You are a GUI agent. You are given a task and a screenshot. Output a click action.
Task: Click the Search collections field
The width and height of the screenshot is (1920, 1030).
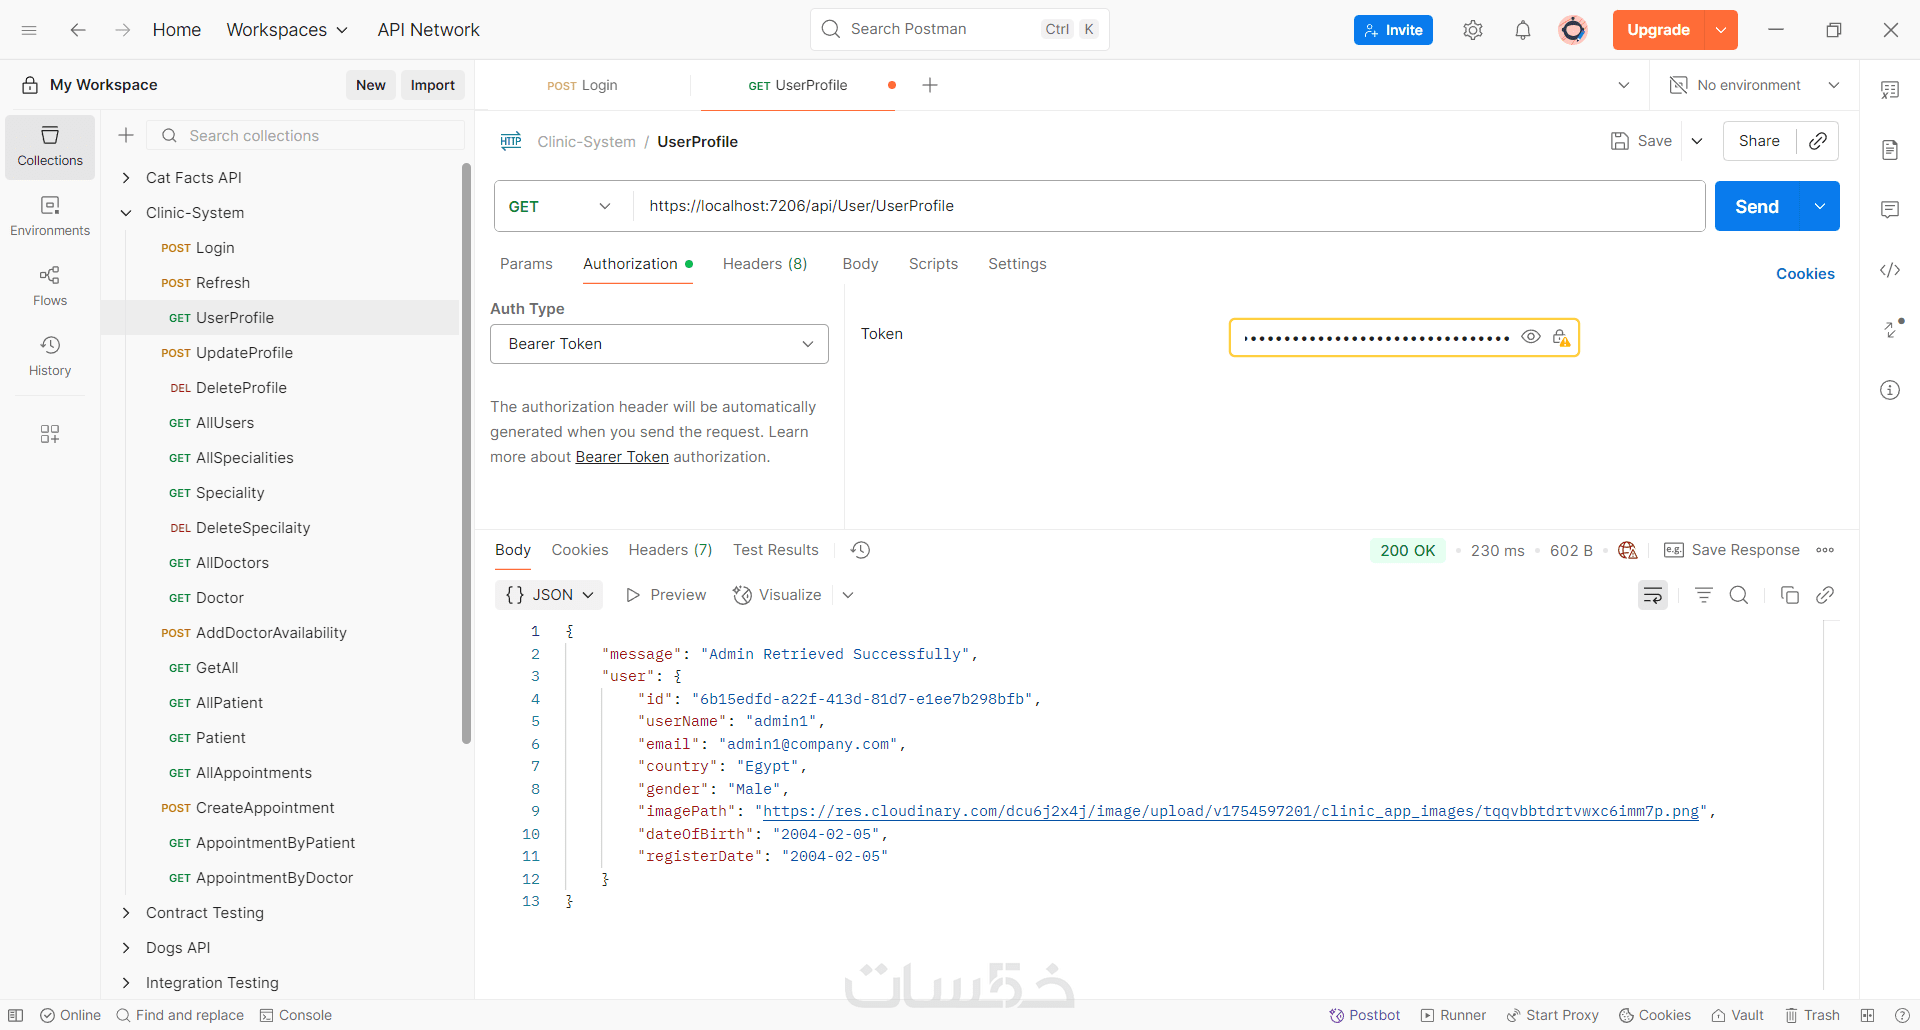point(306,135)
